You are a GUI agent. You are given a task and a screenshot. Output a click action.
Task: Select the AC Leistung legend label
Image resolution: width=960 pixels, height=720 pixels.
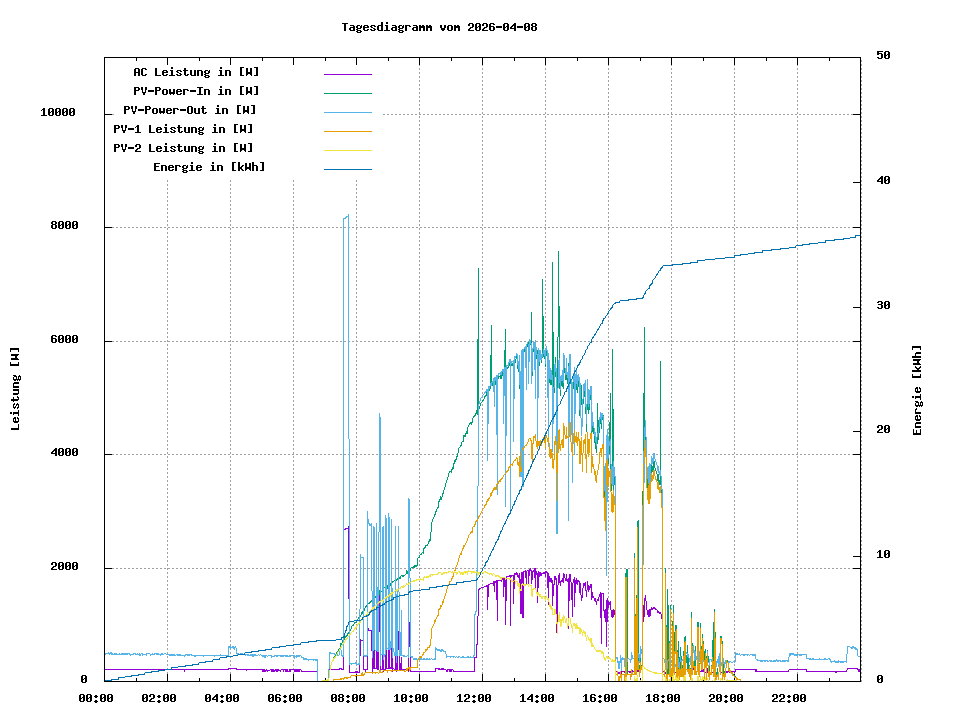(196, 72)
